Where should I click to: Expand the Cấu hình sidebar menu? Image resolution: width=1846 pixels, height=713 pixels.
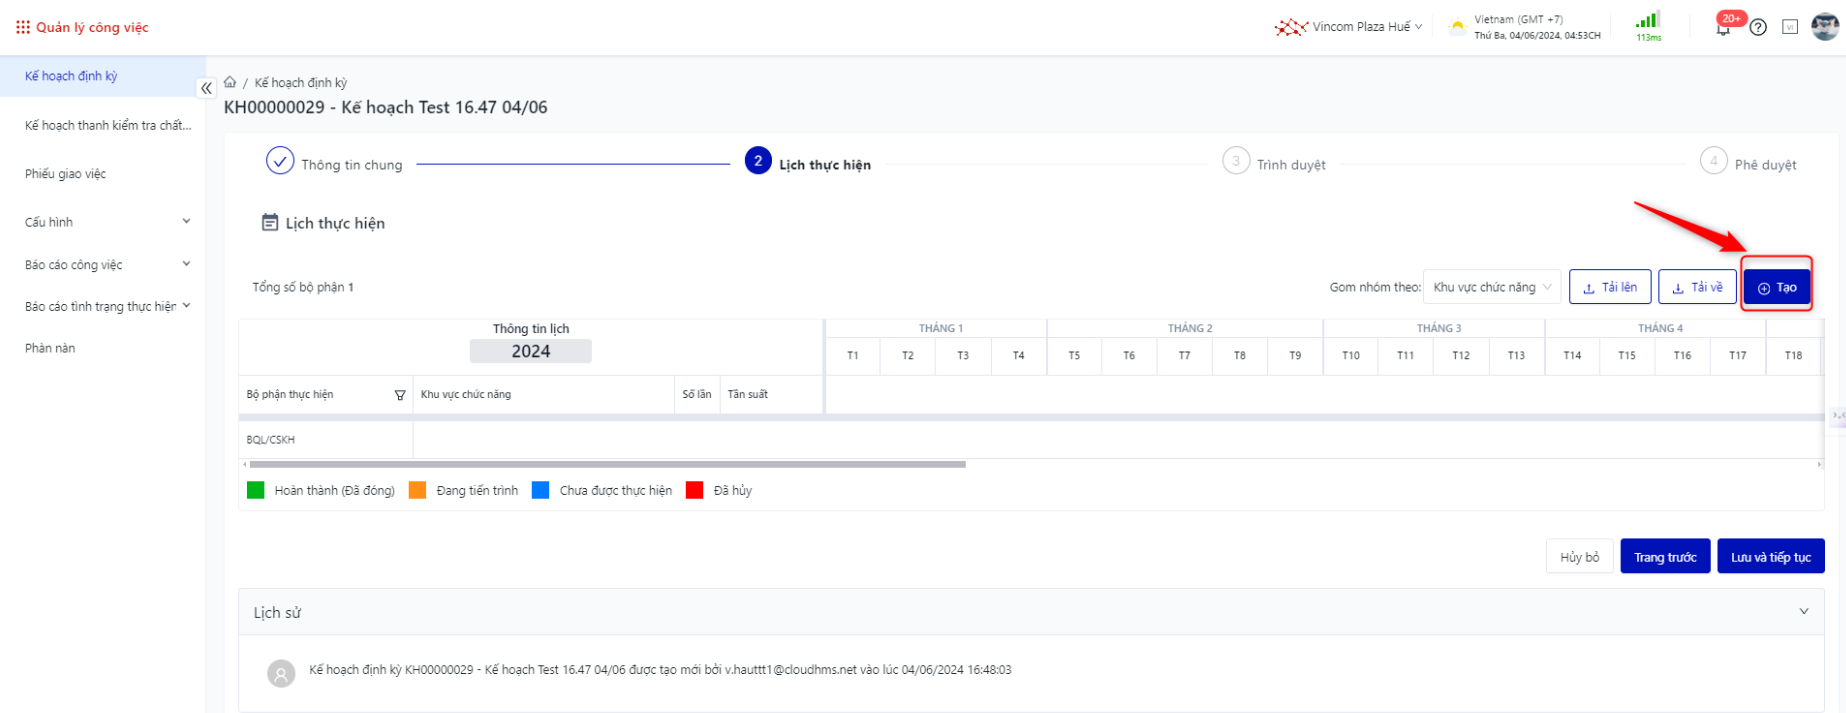coord(186,222)
